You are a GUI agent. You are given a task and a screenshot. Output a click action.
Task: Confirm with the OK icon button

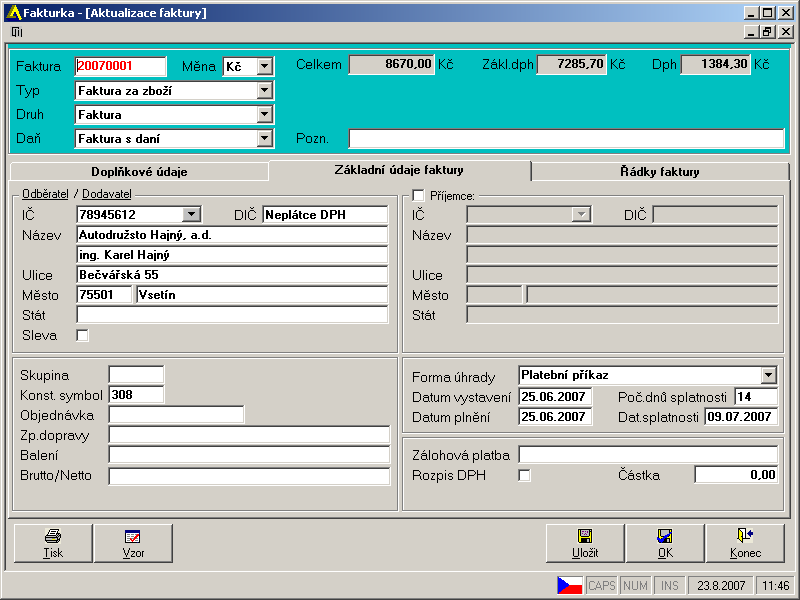[665, 543]
